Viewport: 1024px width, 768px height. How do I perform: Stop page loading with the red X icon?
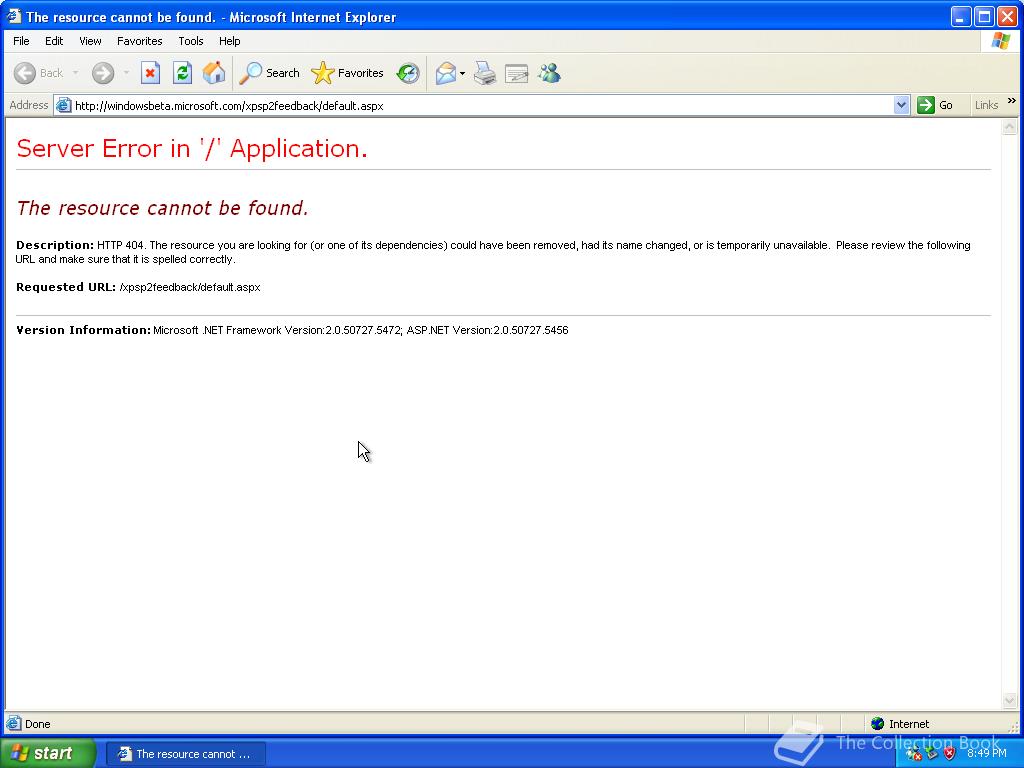[x=151, y=73]
